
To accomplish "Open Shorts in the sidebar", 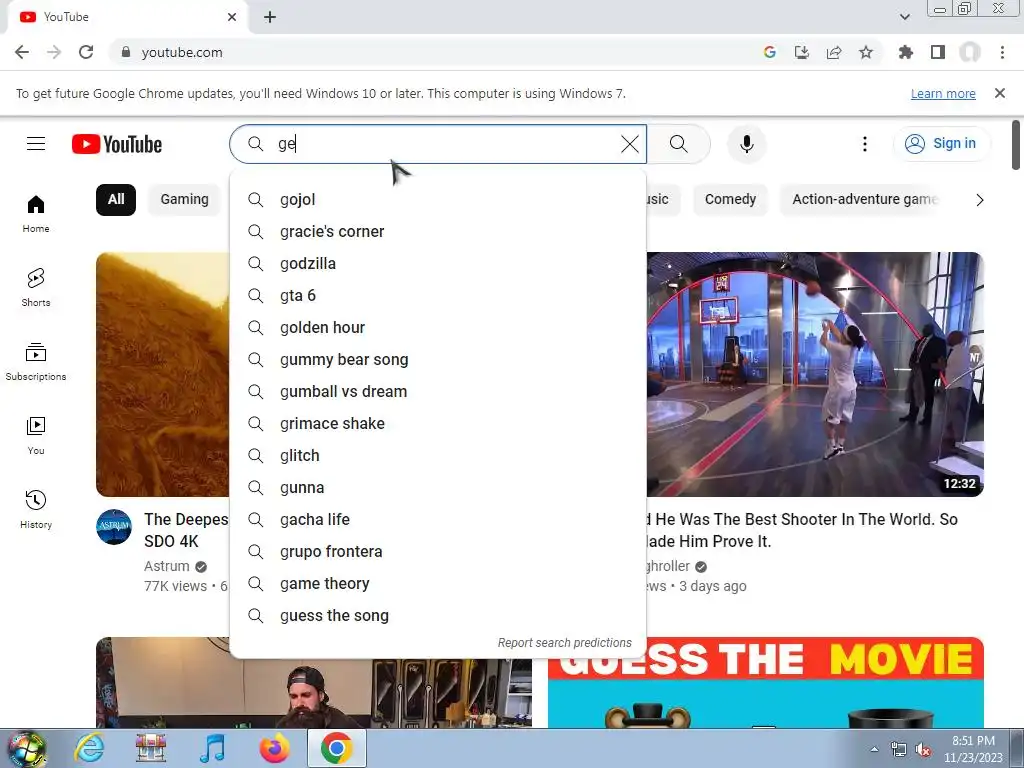I will click(x=36, y=287).
